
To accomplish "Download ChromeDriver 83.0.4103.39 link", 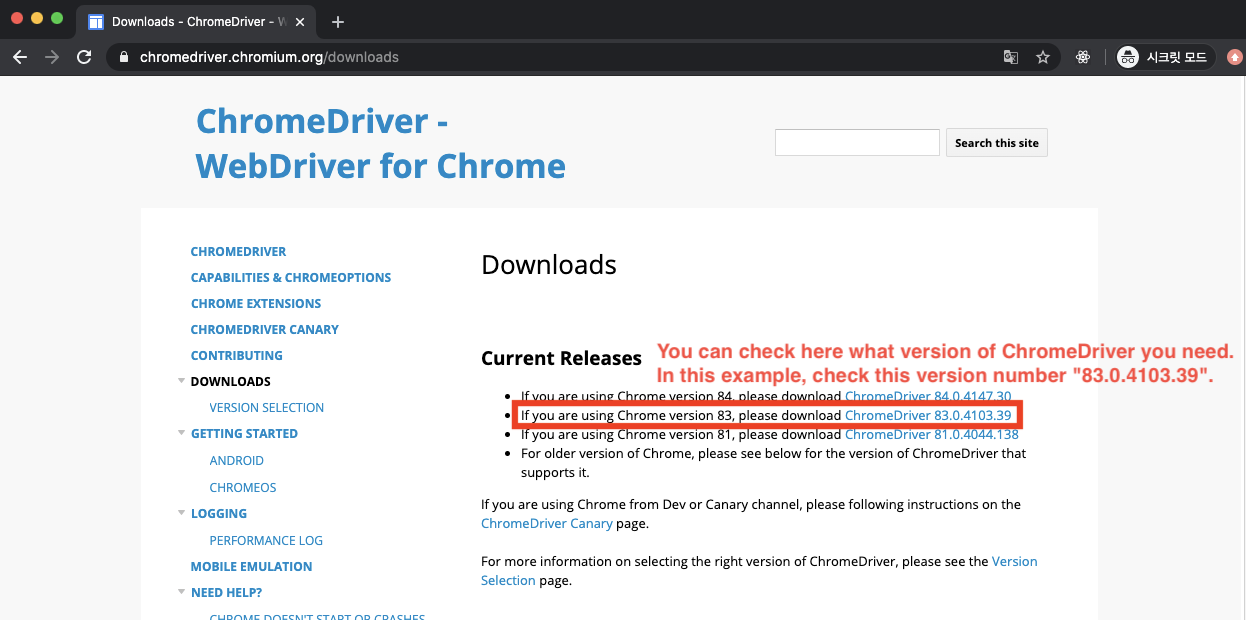I will click(x=928, y=415).
